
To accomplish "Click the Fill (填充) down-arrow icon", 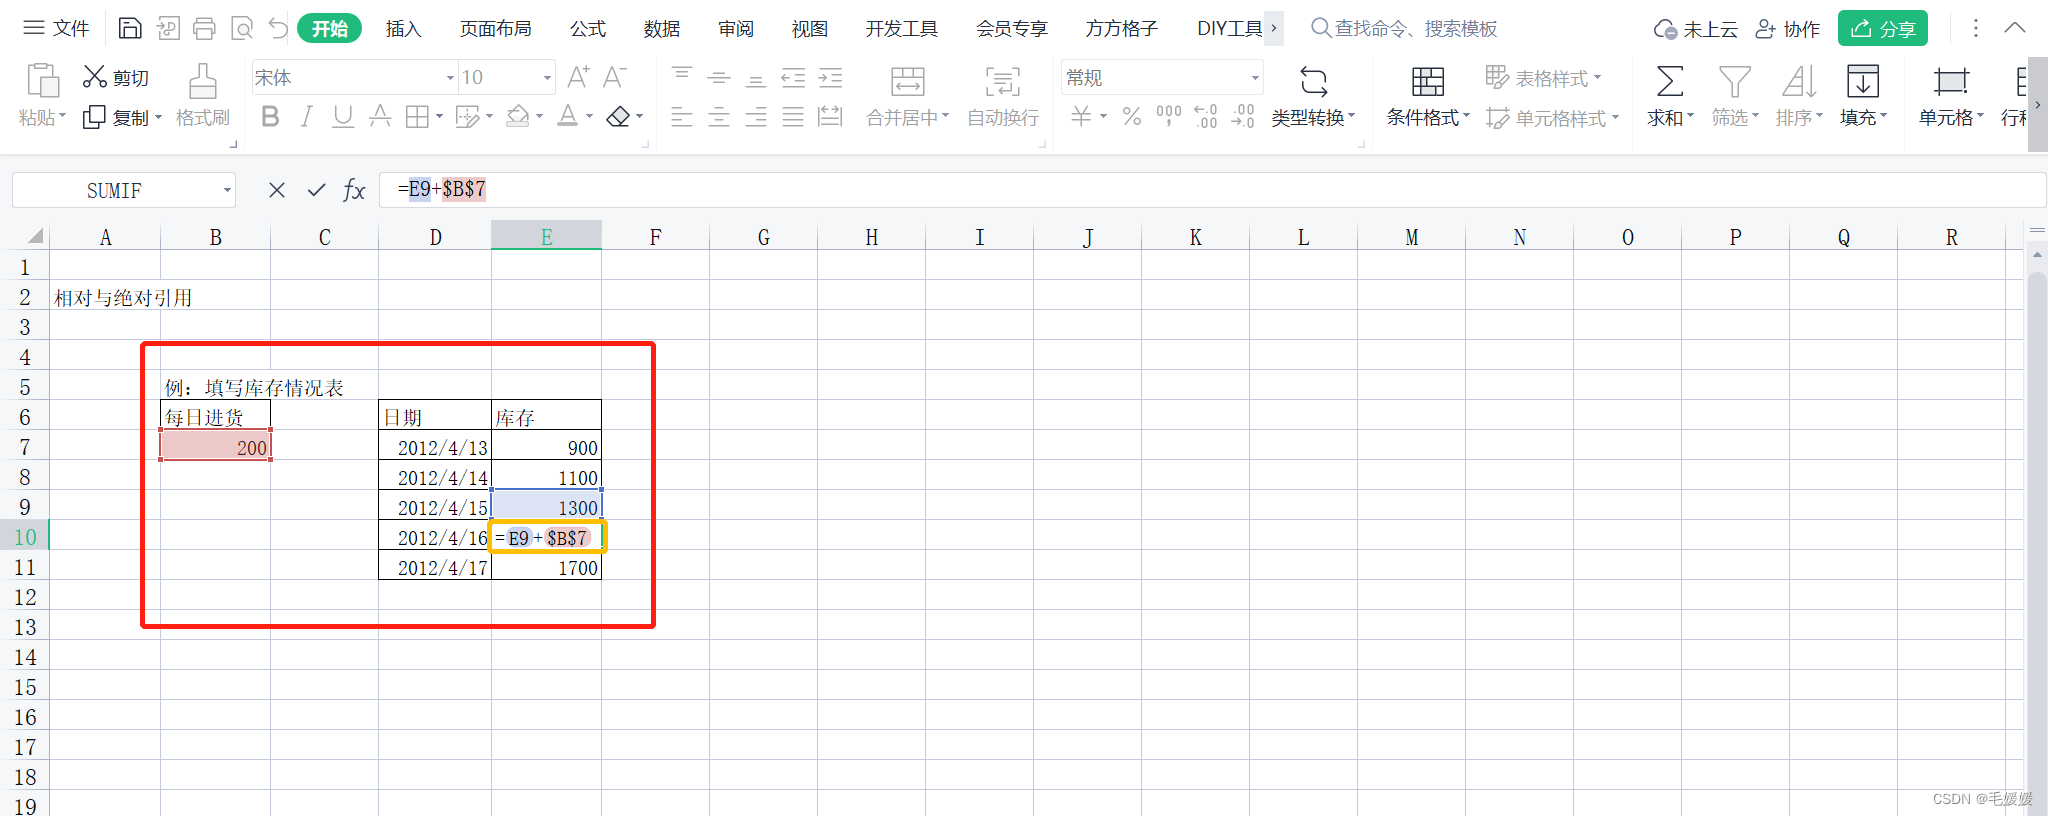I will point(1863,81).
